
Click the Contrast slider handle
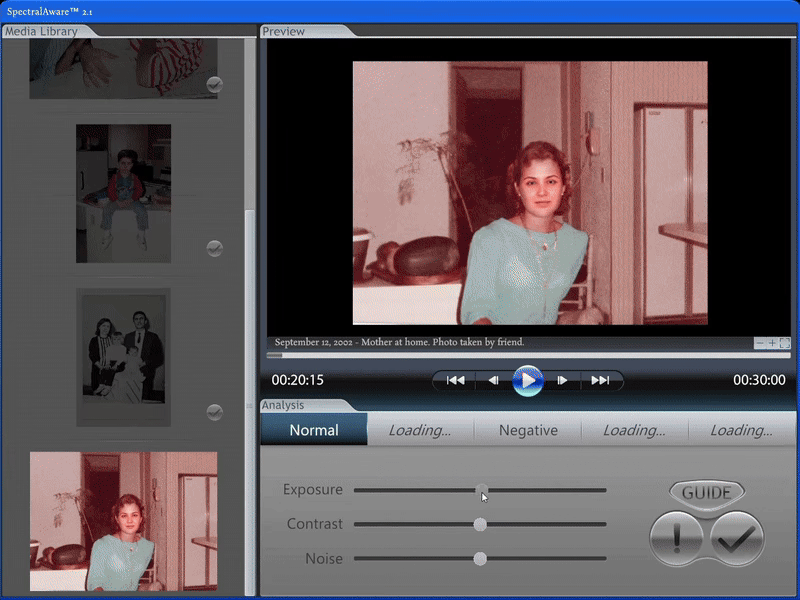(480, 524)
